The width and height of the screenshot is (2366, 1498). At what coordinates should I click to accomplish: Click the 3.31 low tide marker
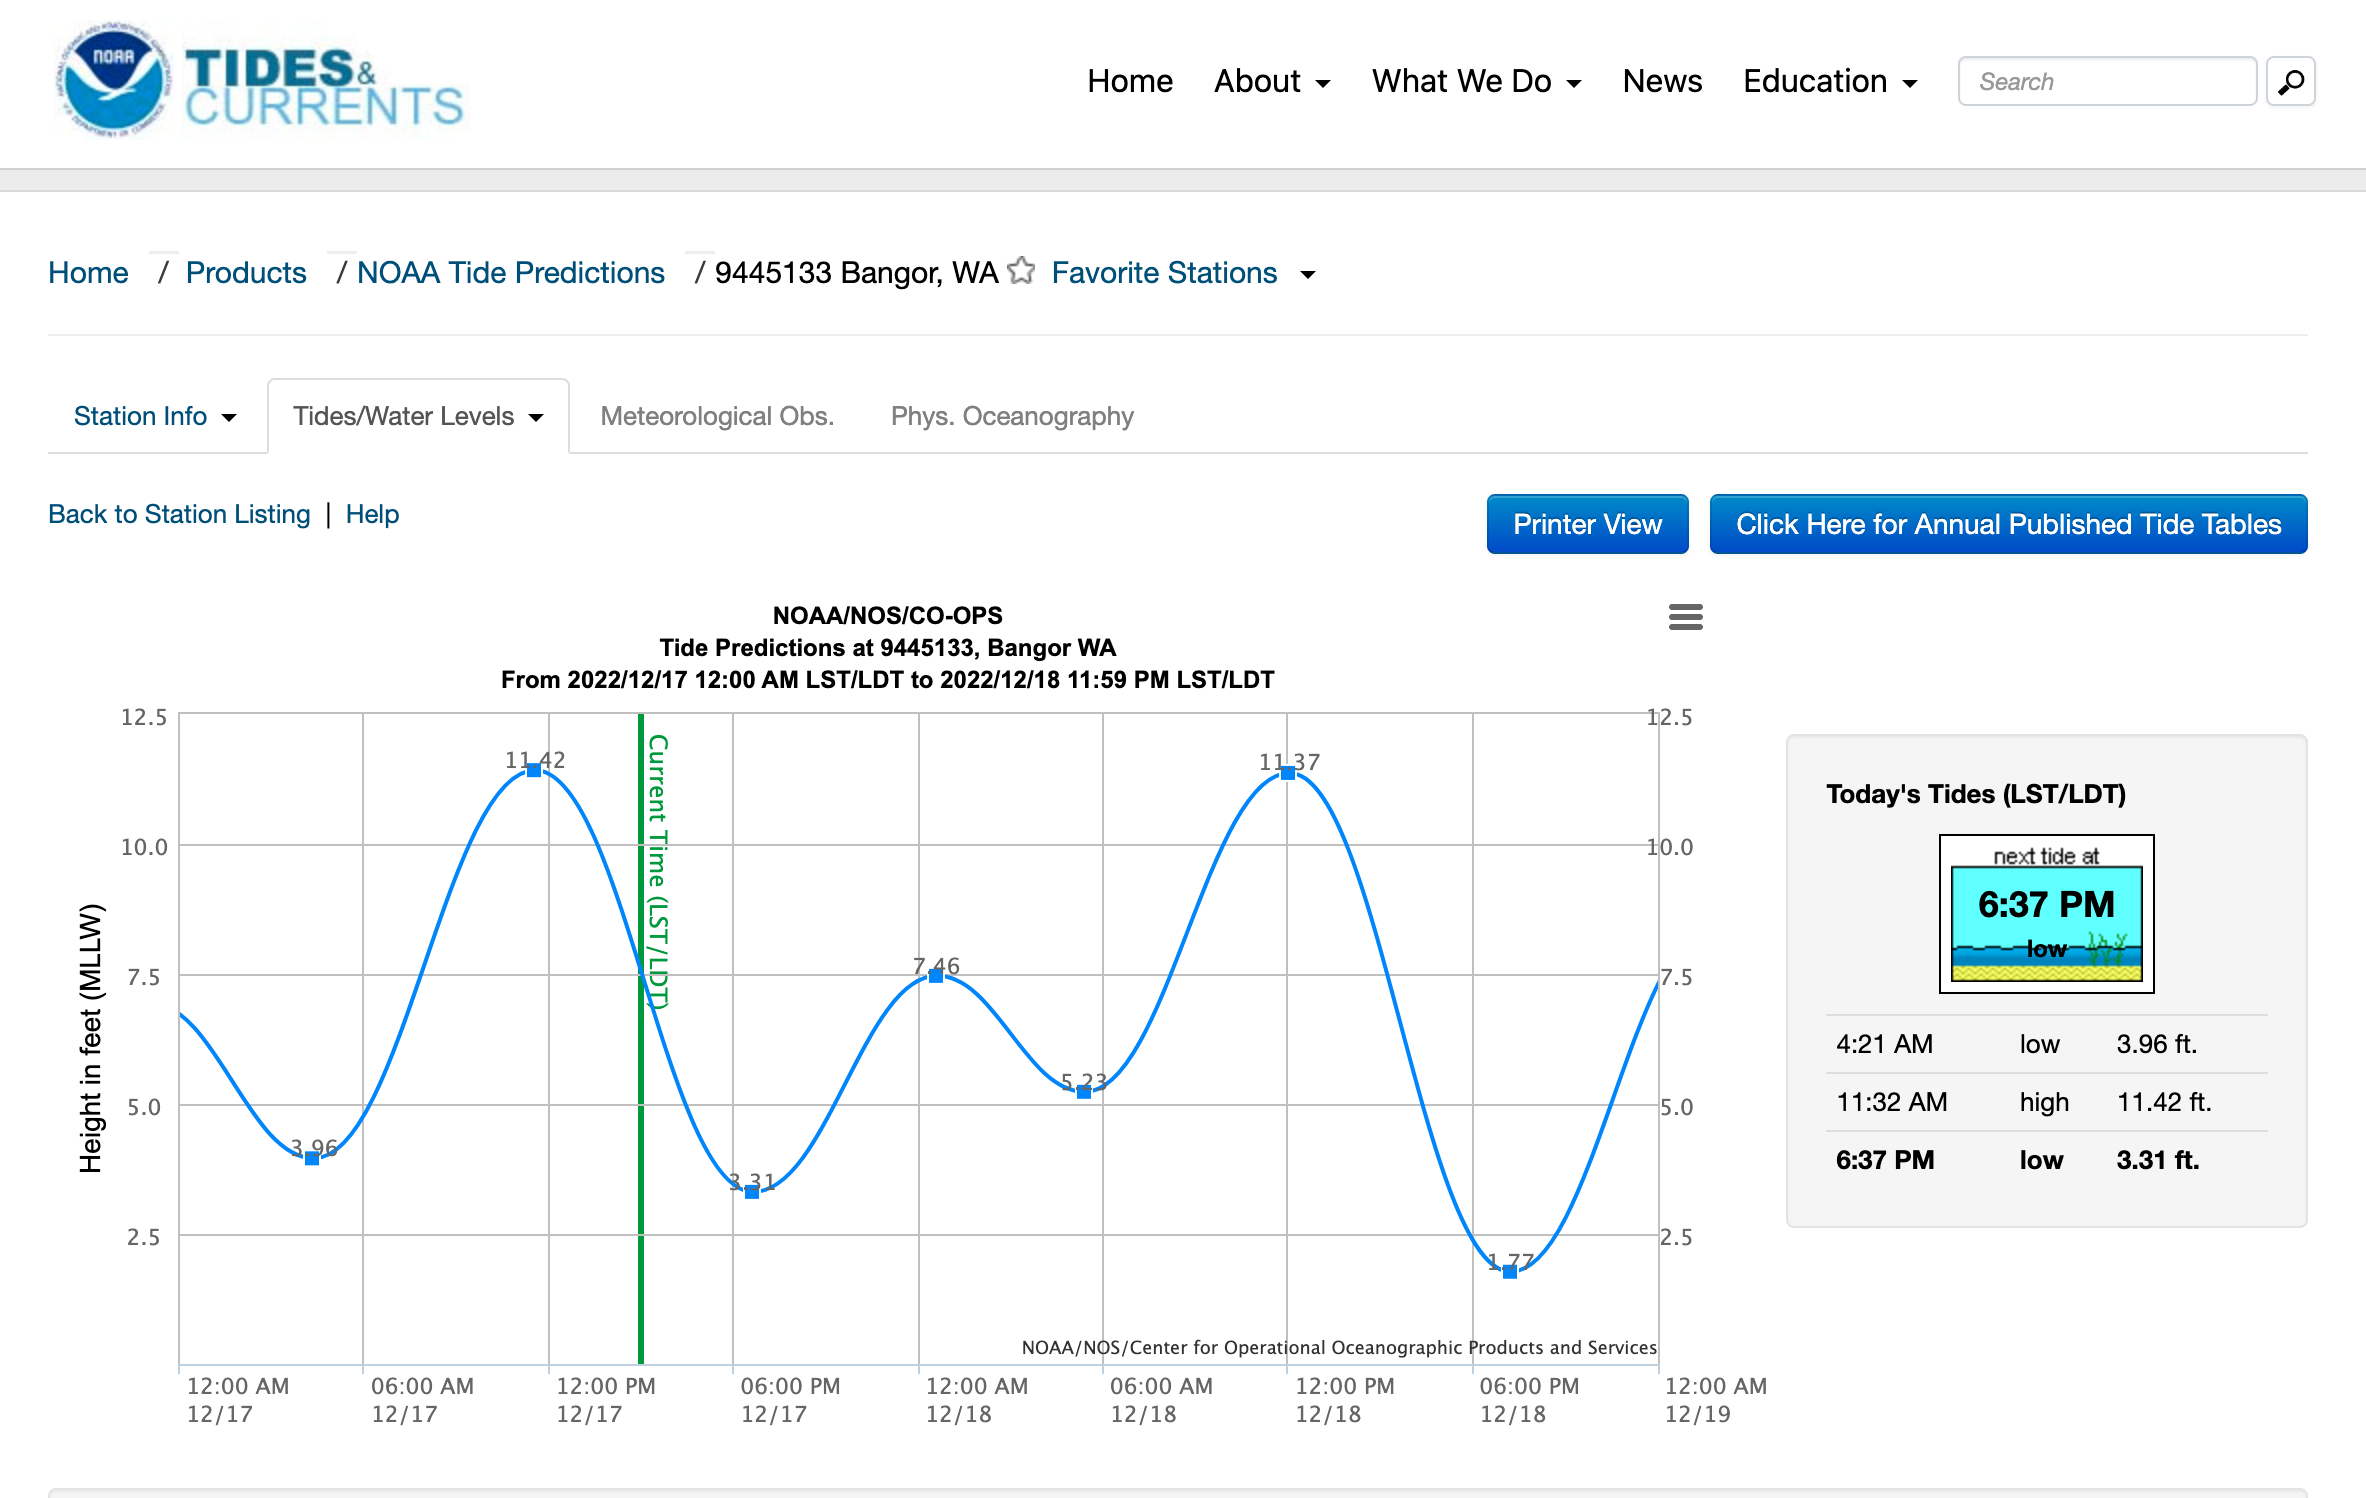[x=752, y=1191]
